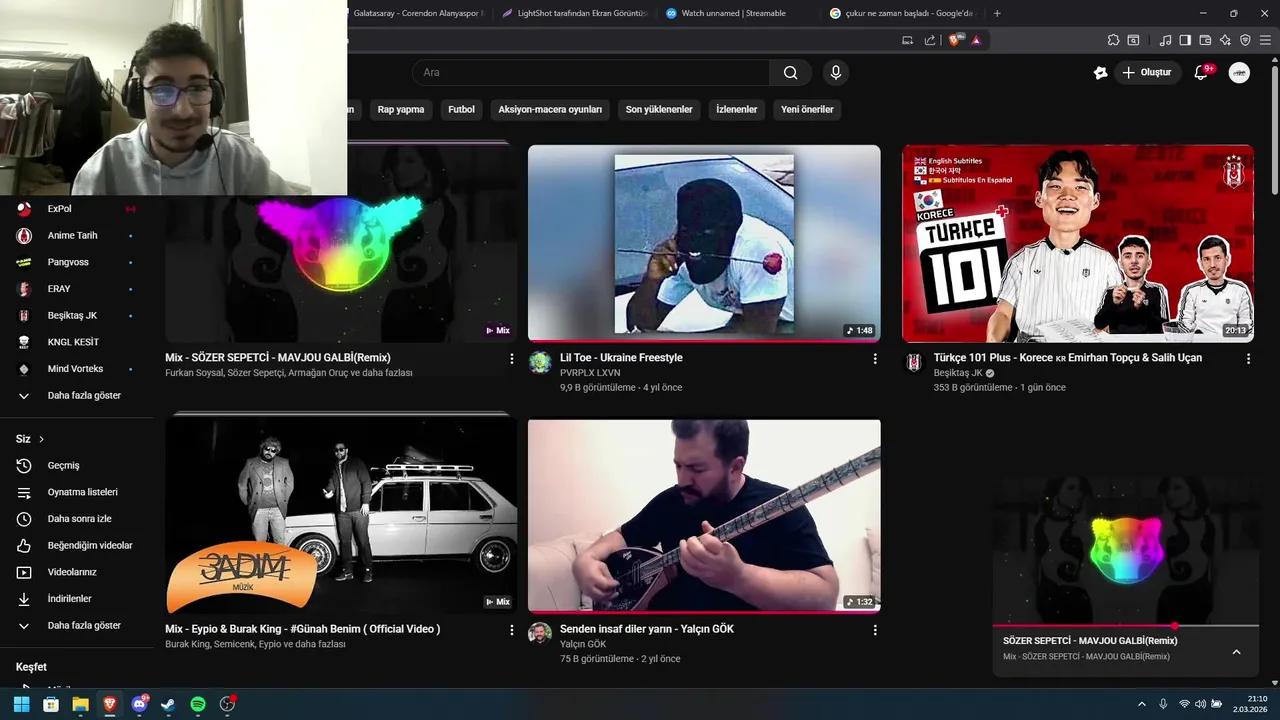The width and height of the screenshot is (1280, 720).
Task: Open Brave Shields lion icon in address bar
Action: (x=954, y=40)
